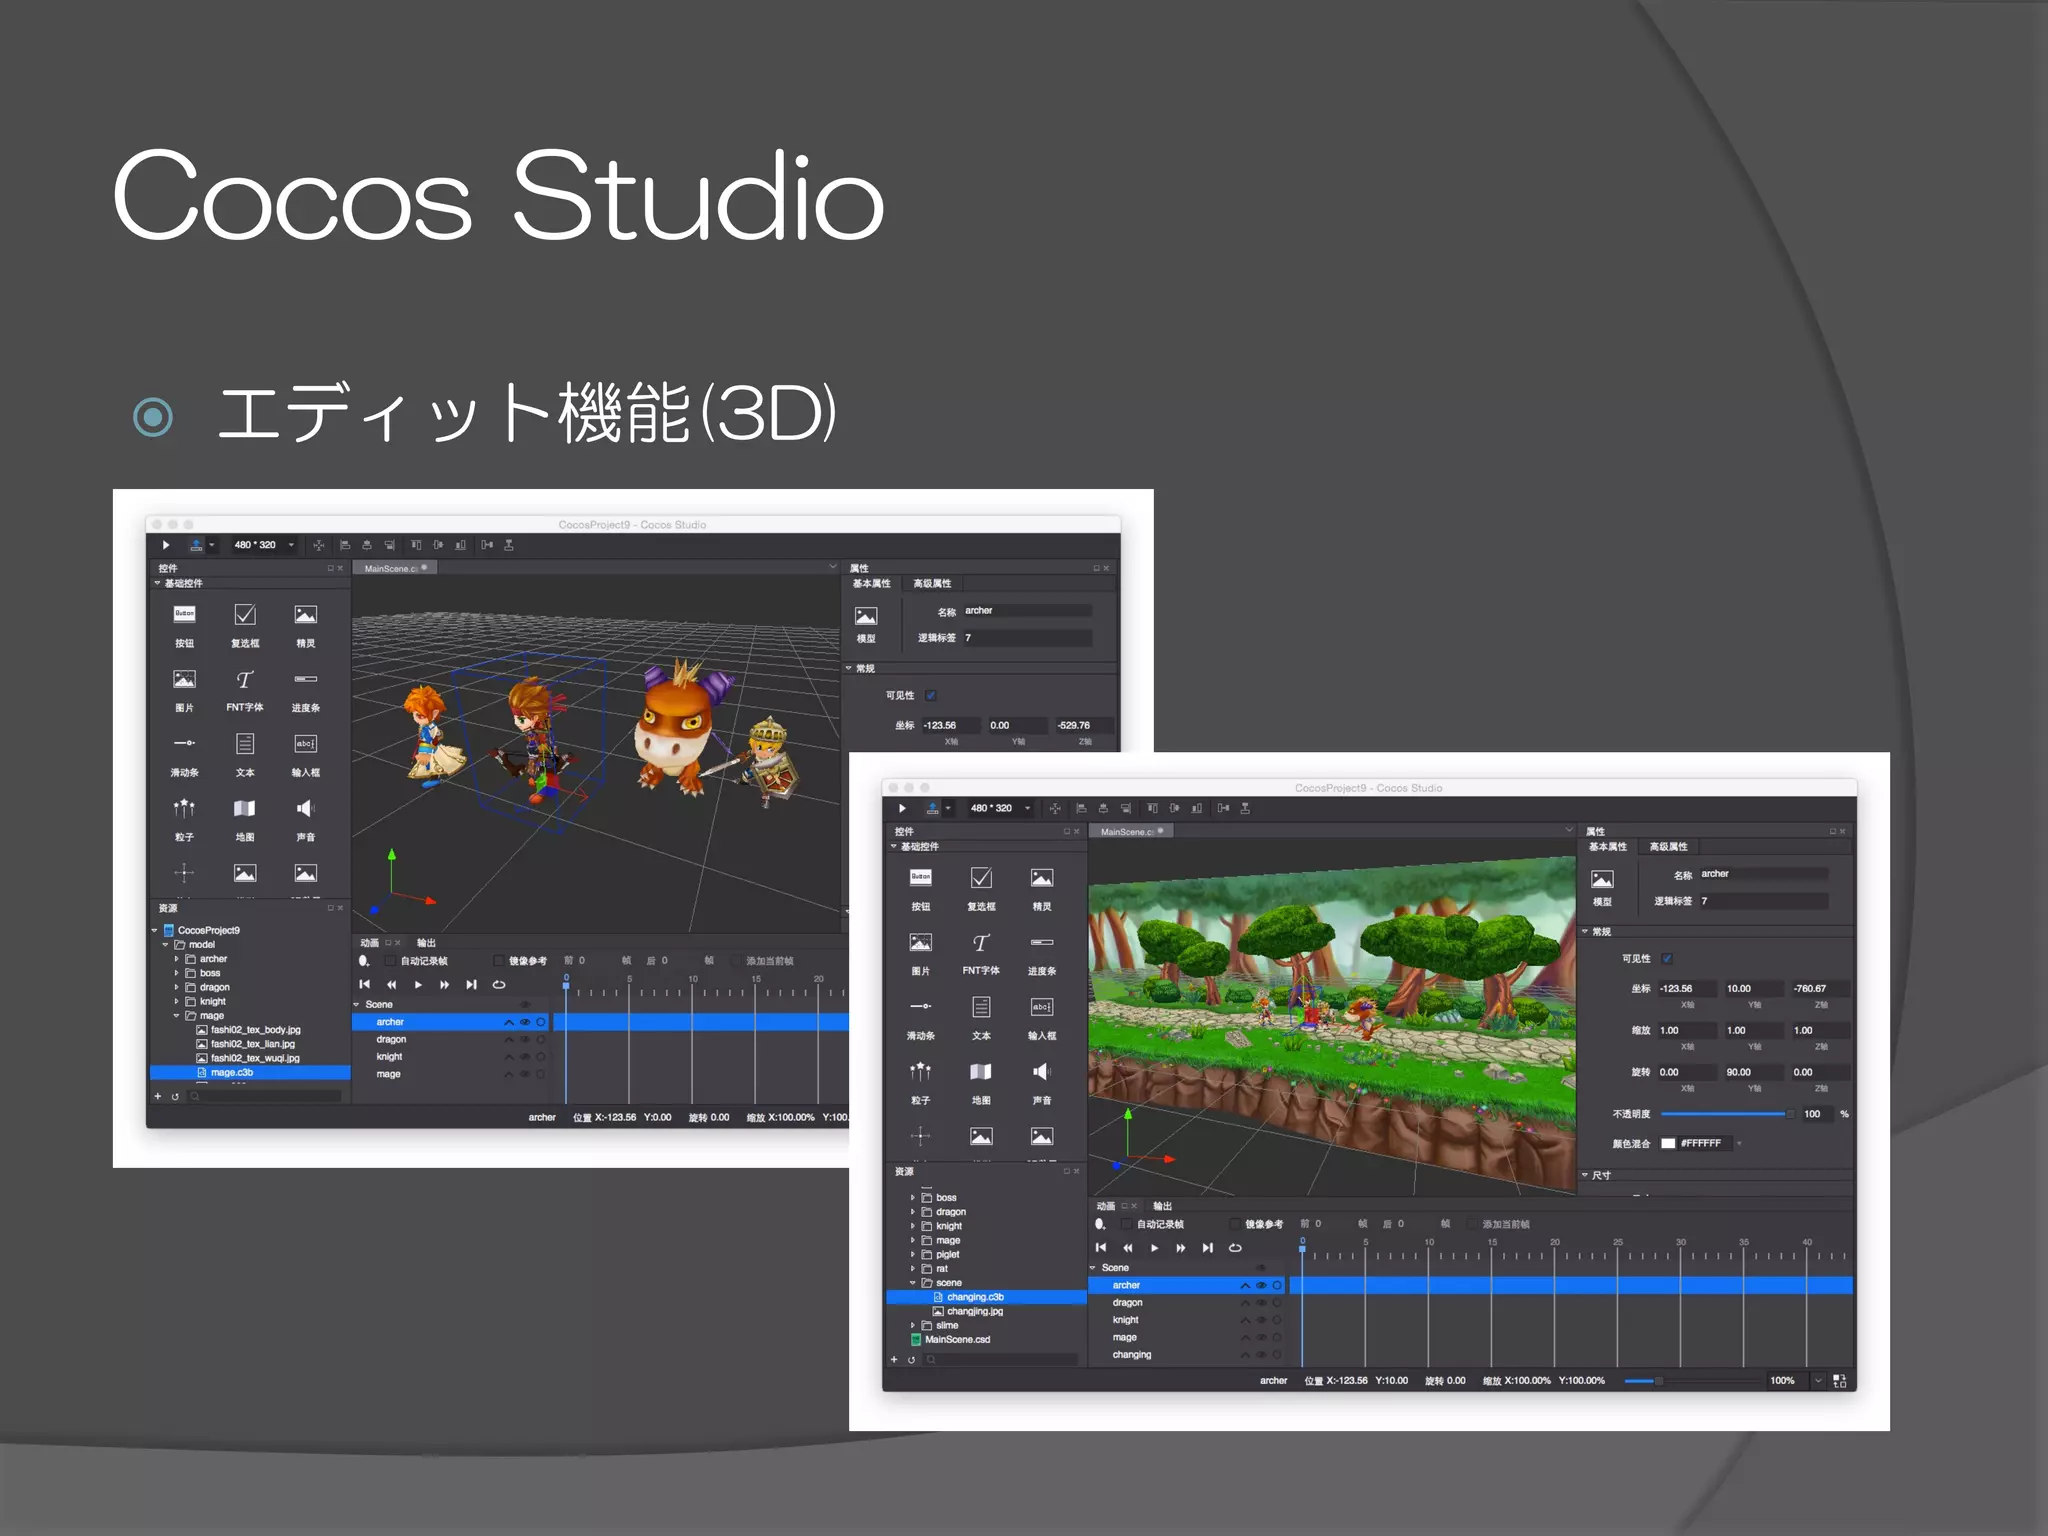Viewport: 2048px width, 1536px height.
Task: Choose the 文本 text widget in forest-scene window
Action: tap(981, 1007)
